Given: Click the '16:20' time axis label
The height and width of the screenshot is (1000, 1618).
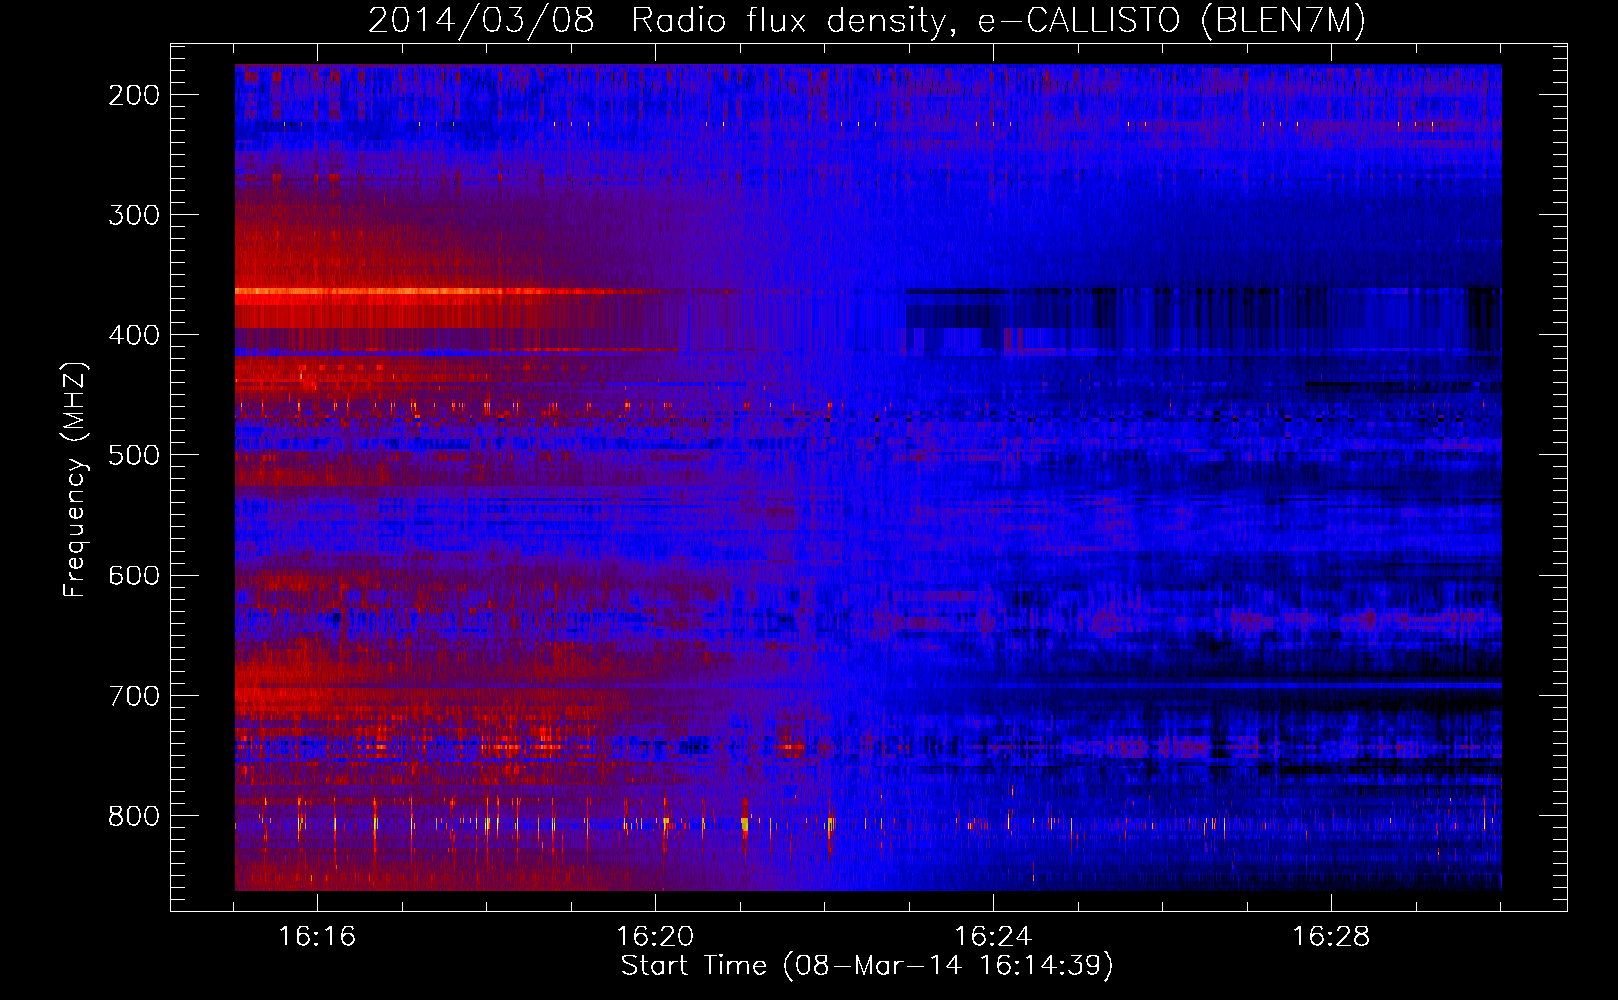Looking at the screenshot, I should tap(655, 937).
